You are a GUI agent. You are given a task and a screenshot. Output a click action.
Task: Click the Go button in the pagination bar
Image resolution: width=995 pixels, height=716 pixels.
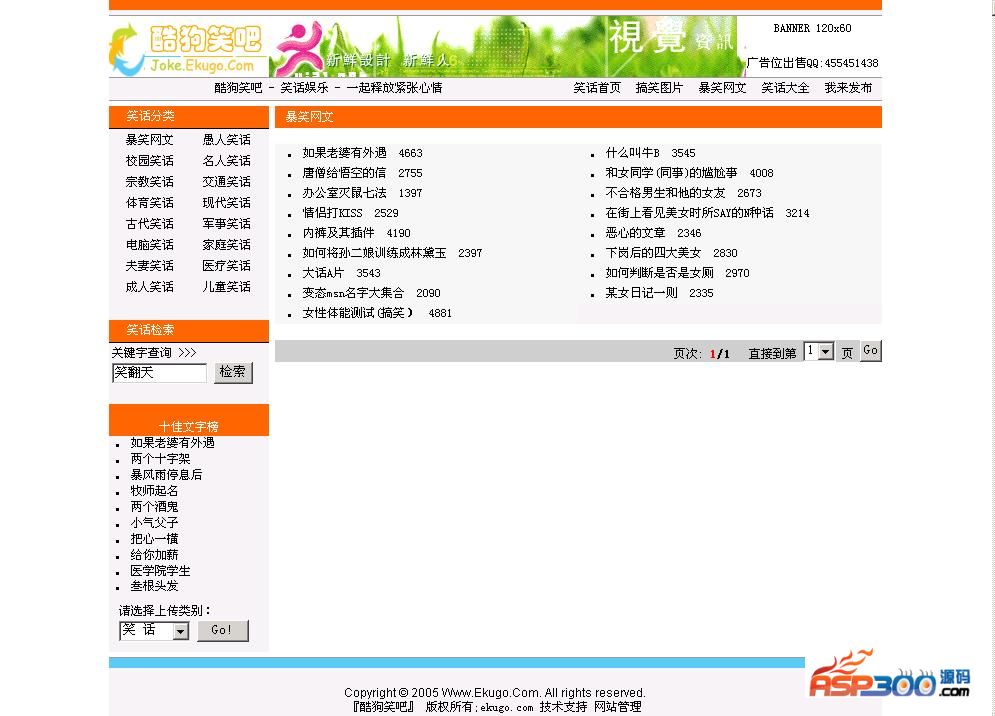tap(871, 351)
